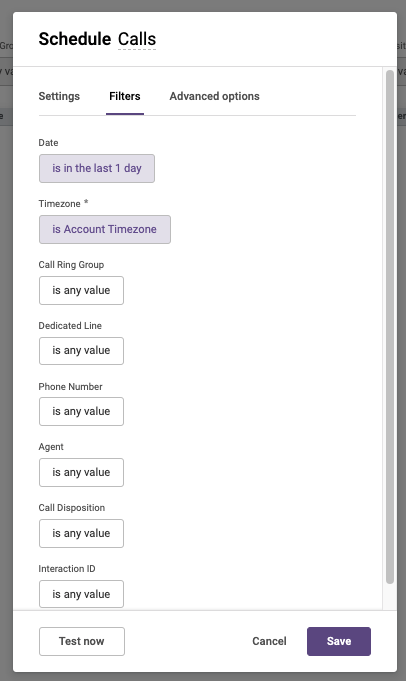The width and height of the screenshot is (406, 681).
Task: Click the dialog's vertical scrollbar
Action: pyautogui.click(x=390, y=327)
